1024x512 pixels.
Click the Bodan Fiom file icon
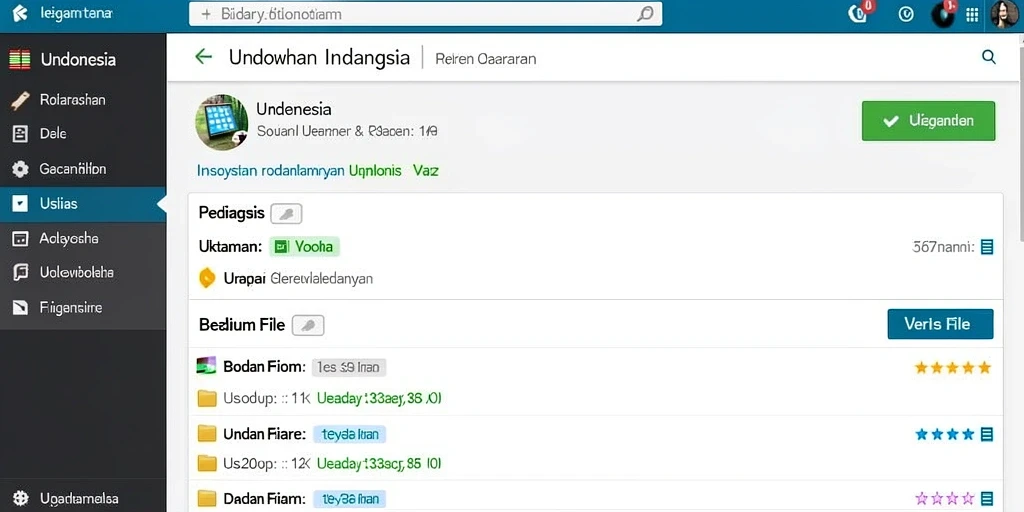206,366
